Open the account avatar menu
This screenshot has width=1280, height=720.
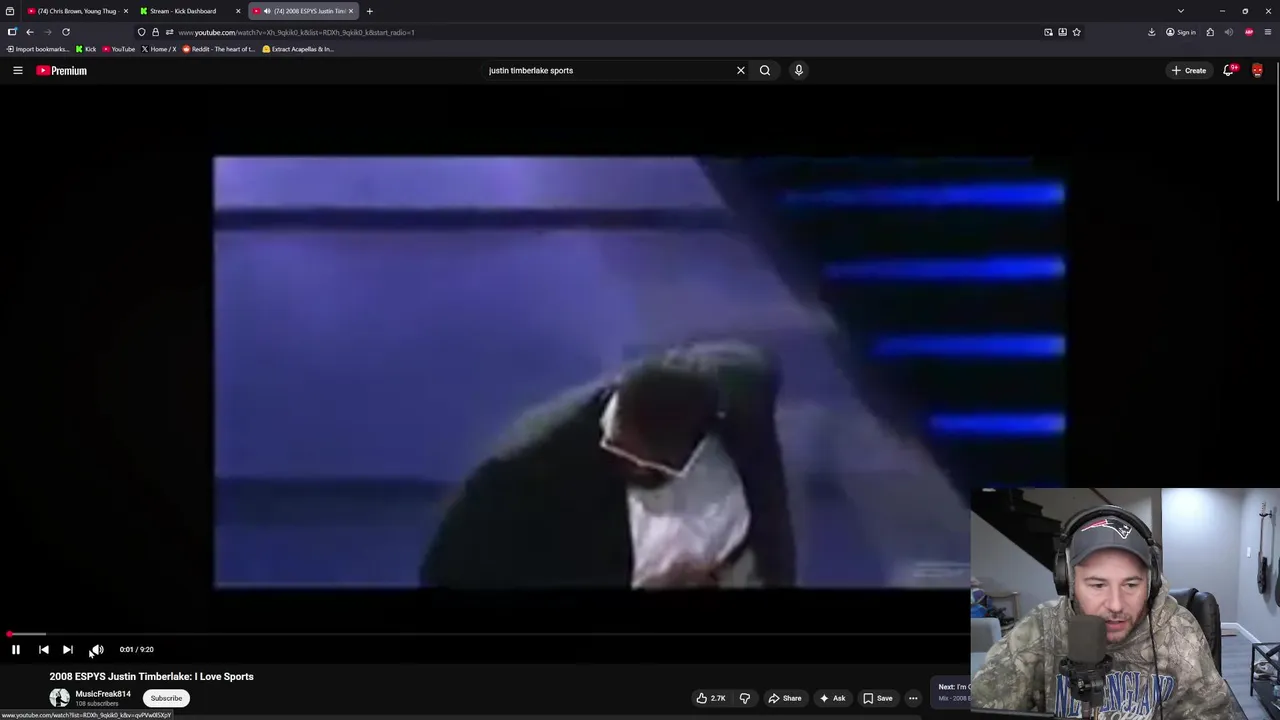point(1257,70)
